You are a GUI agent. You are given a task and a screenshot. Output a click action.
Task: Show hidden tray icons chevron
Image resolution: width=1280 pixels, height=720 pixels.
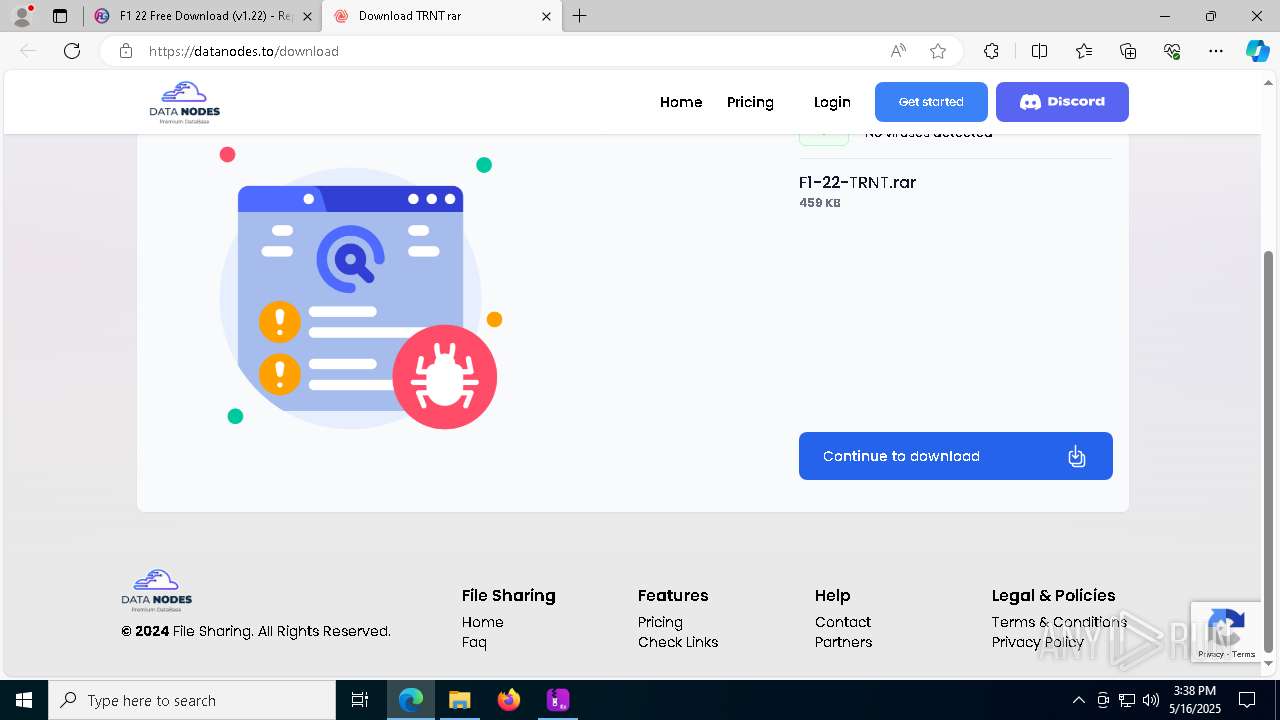click(1078, 700)
